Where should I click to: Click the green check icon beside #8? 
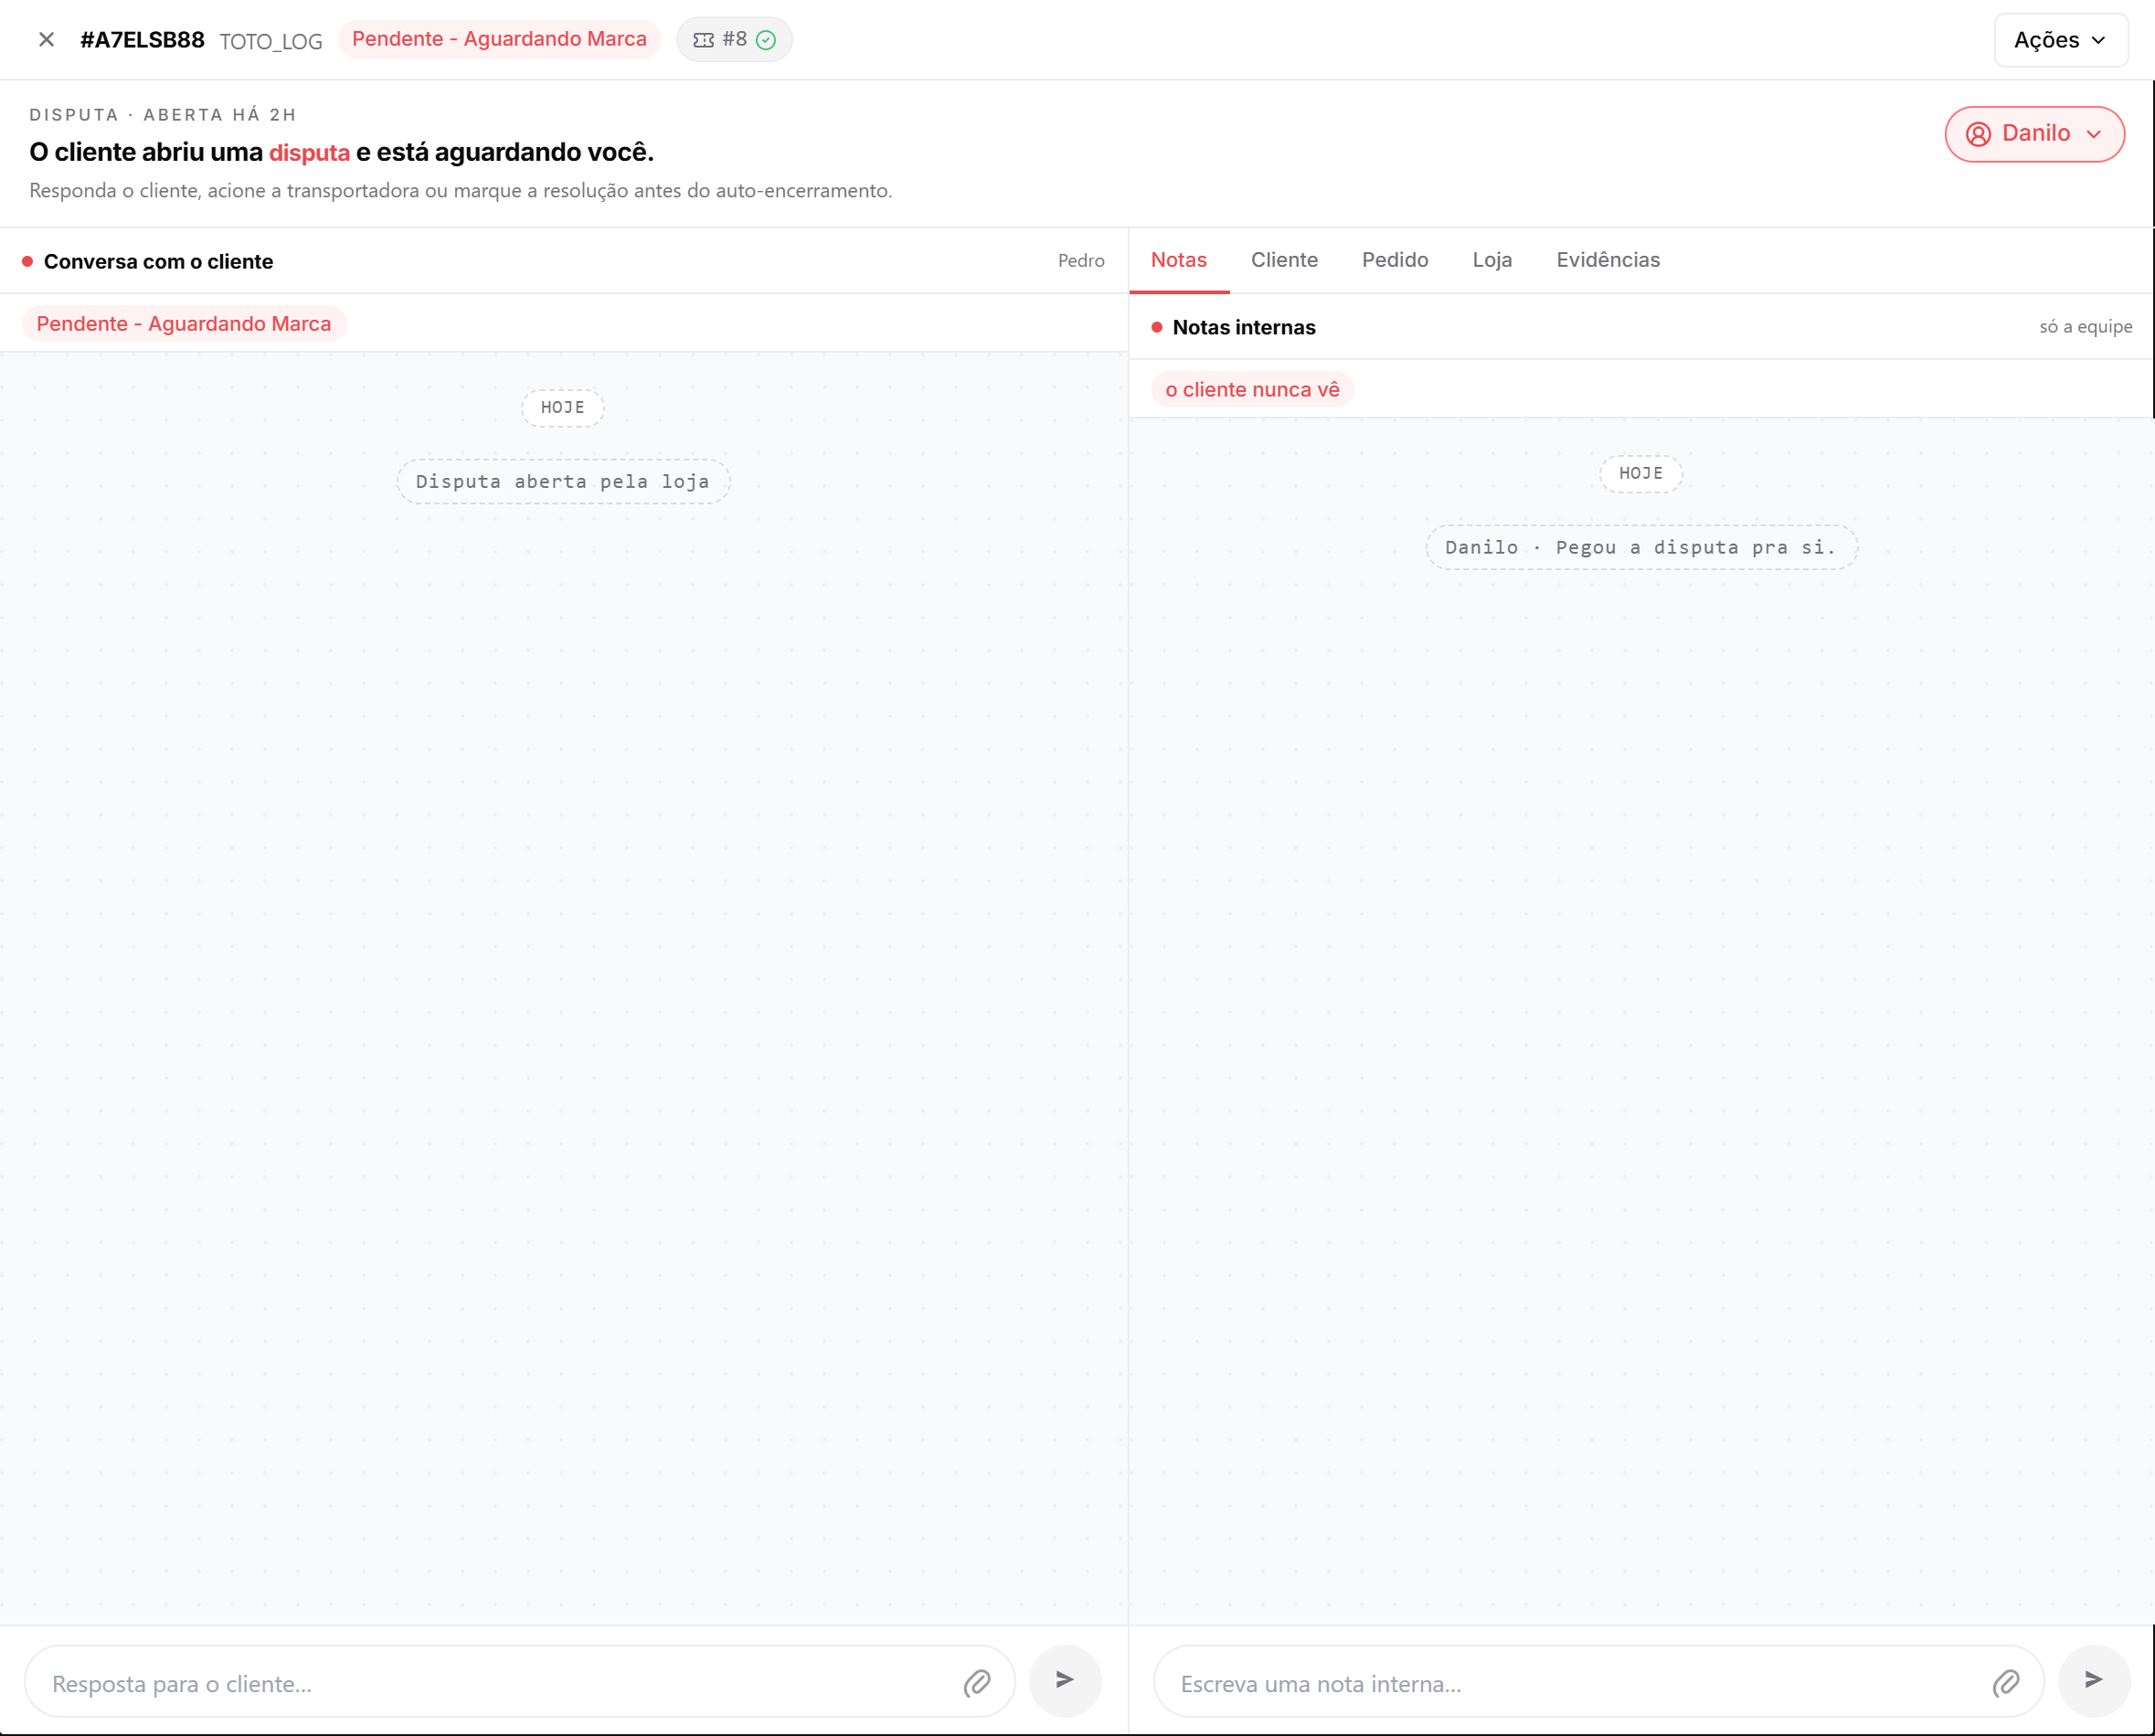click(x=766, y=40)
